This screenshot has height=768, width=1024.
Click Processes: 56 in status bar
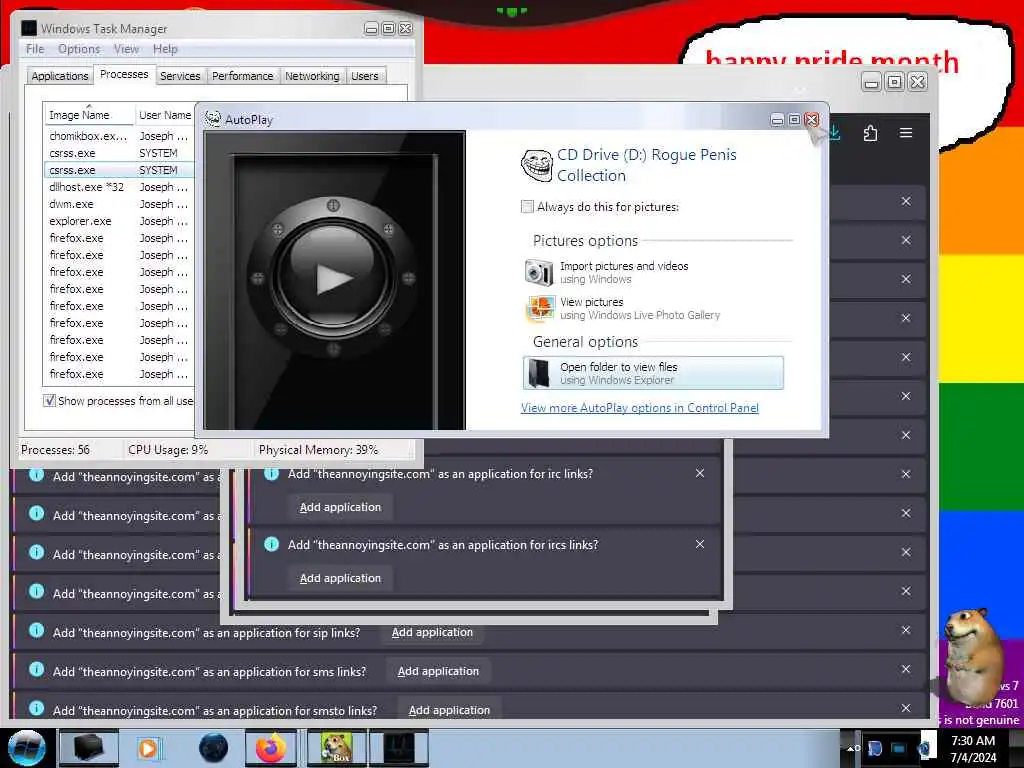coord(56,450)
